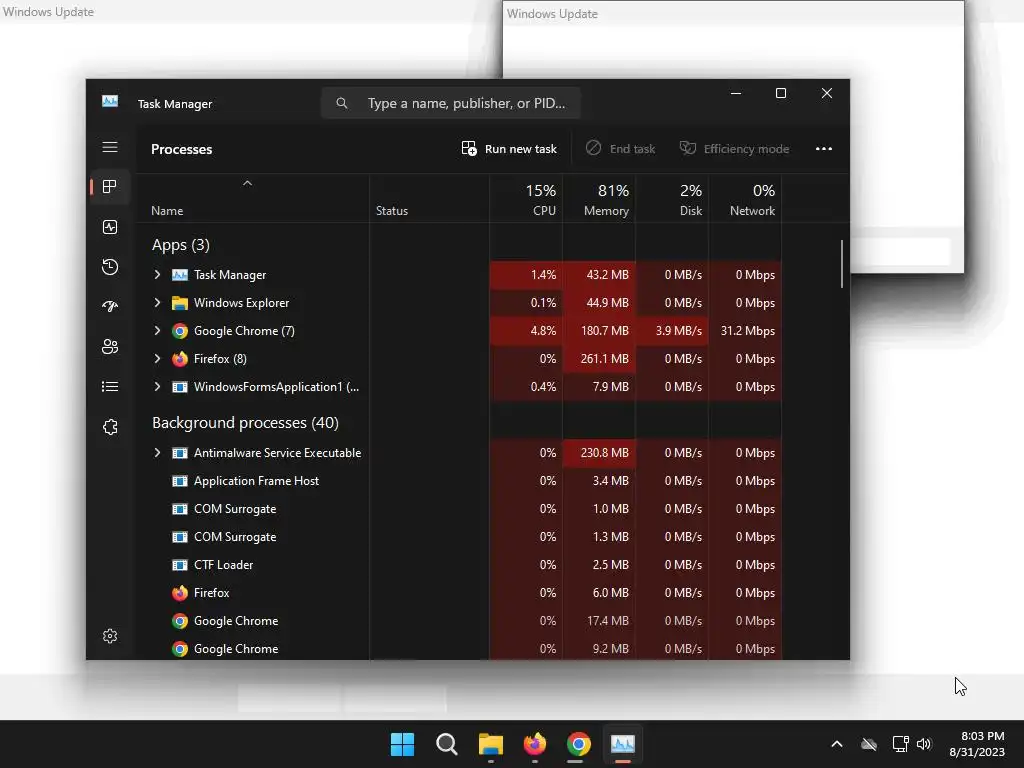Click the Google Chrome (7) app icon
The width and height of the screenshot is (1024, 768).
180,331
